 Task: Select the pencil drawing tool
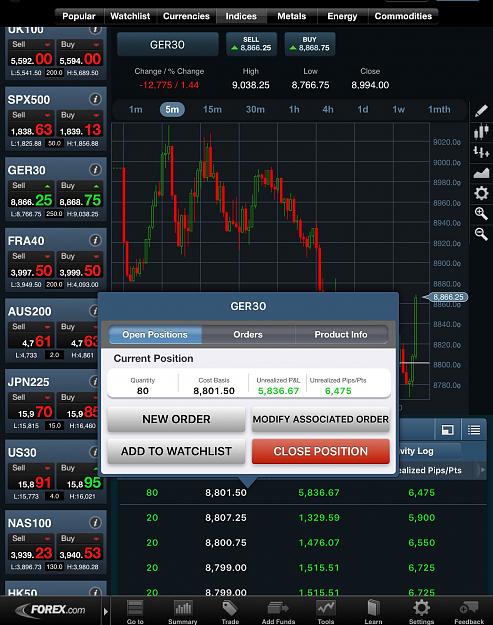481,111
